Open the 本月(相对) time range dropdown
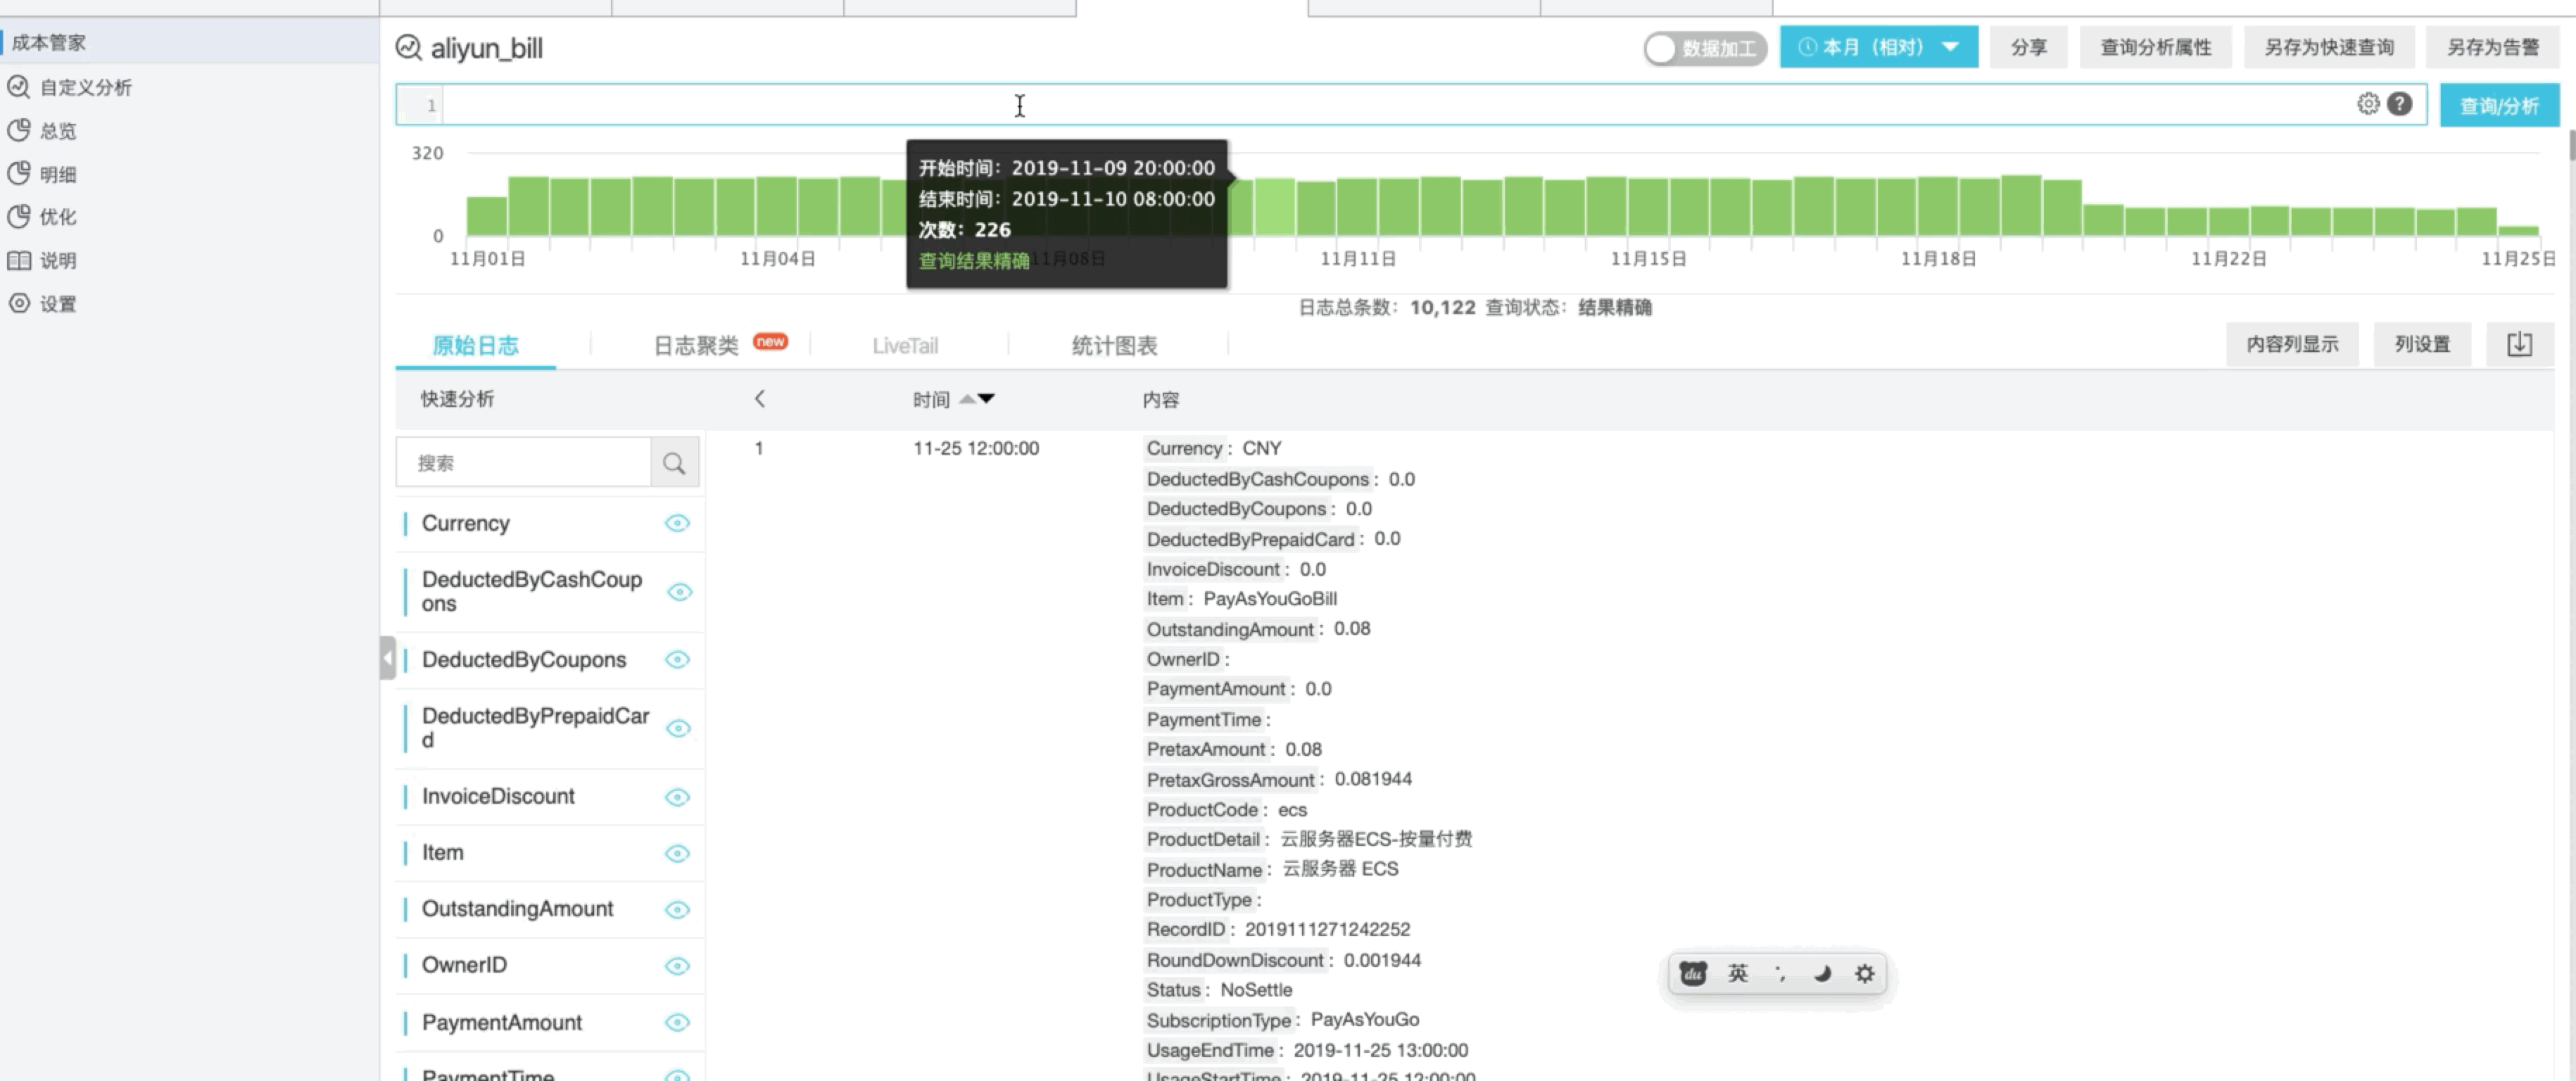This screenshot has height=1081, width=2576. coord(1878,48)
